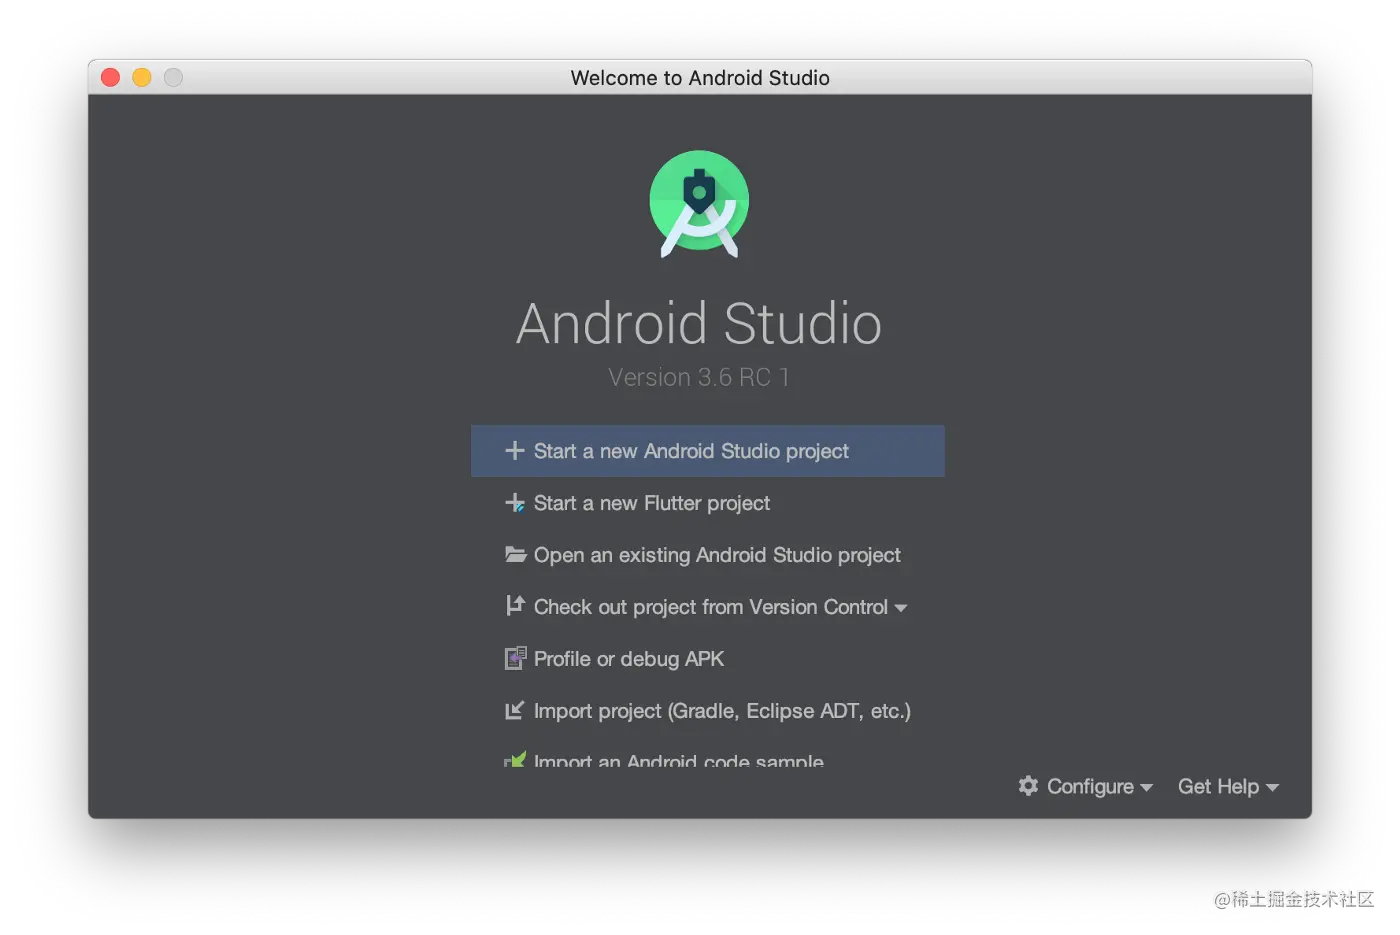Start a new Android Studio project

(708, 451)
